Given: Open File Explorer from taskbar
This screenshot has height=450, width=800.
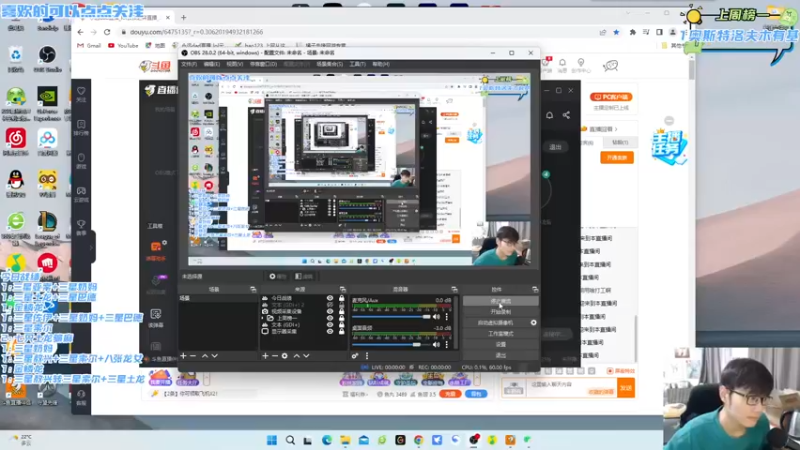Looking at the screenshot, I should pos(345,440).
